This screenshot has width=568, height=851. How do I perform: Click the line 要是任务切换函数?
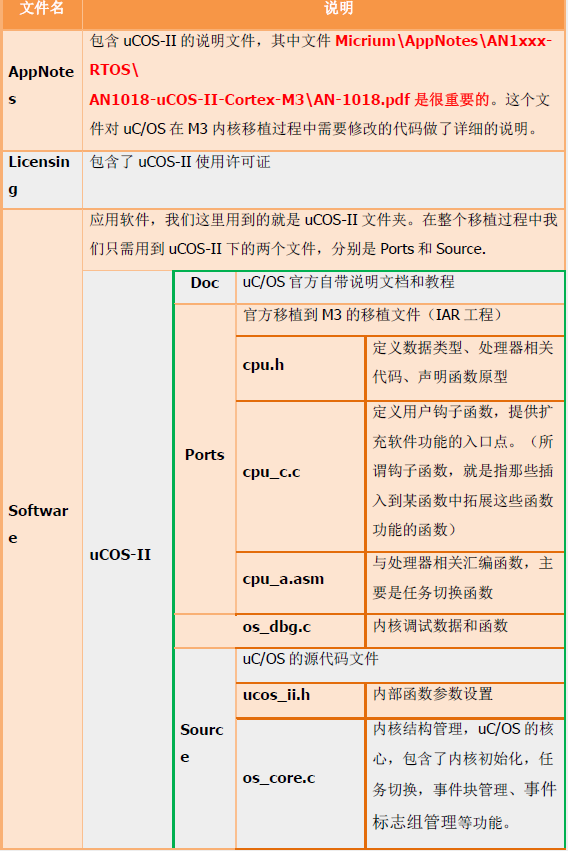coord(432,592)
